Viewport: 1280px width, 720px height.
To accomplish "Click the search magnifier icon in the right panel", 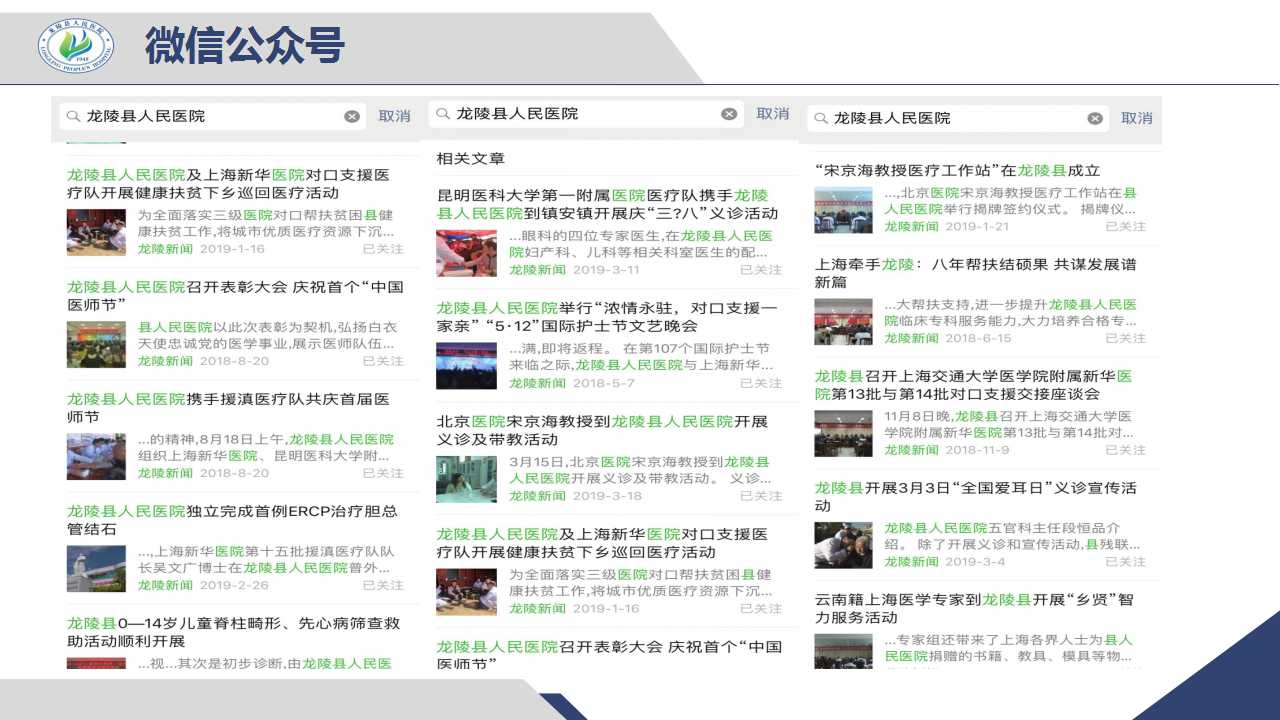I will pos(821,118).
